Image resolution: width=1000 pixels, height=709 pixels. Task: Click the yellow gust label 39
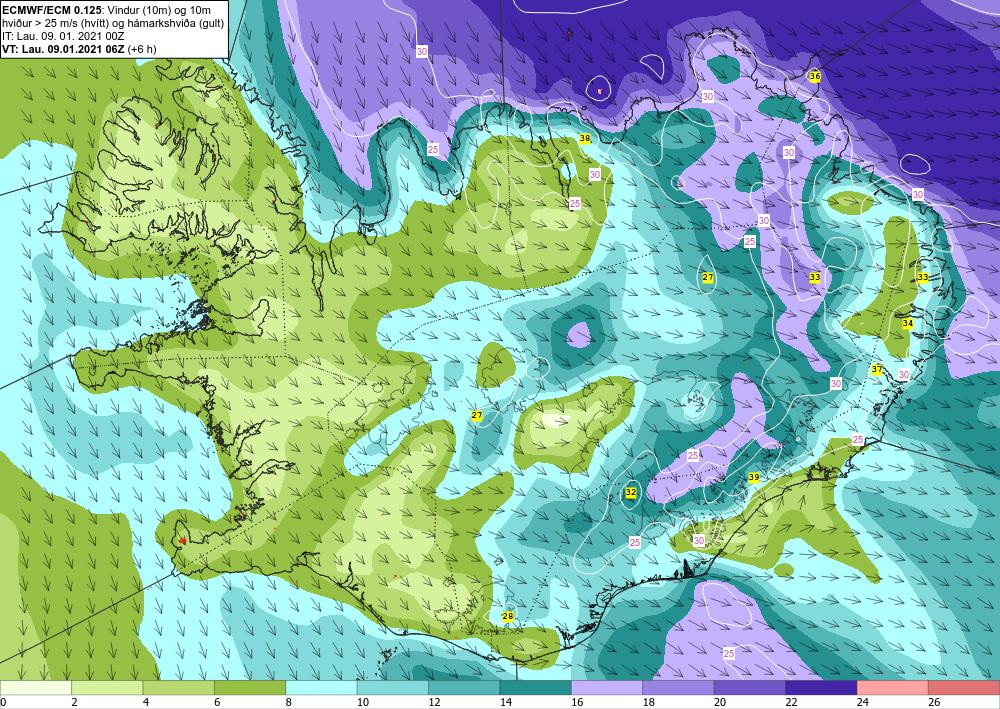(753, 477)
